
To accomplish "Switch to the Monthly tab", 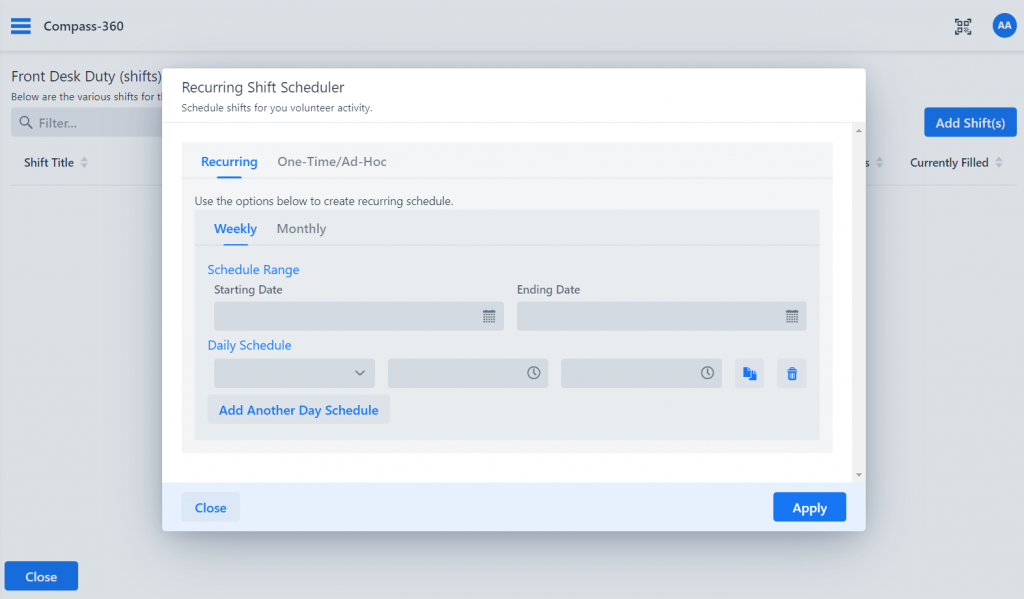I will tap(301, 229).
